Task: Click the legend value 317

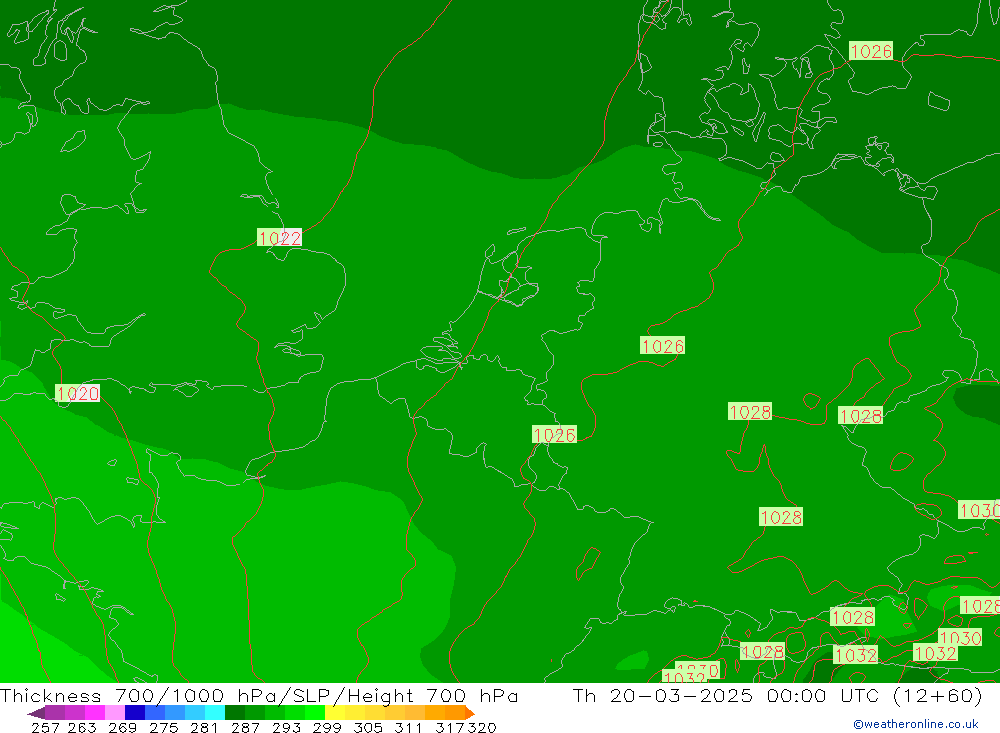Action: point(450,727)
